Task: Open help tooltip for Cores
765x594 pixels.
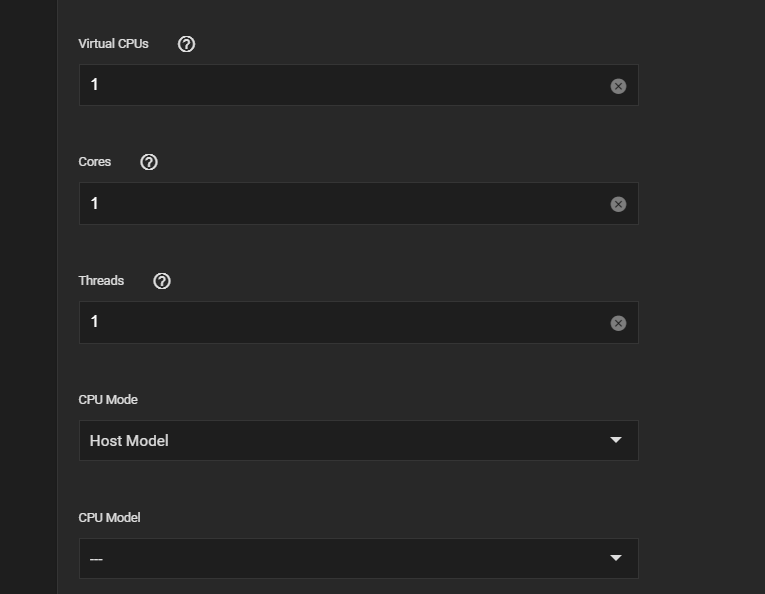Action: (x=149, y=162)
